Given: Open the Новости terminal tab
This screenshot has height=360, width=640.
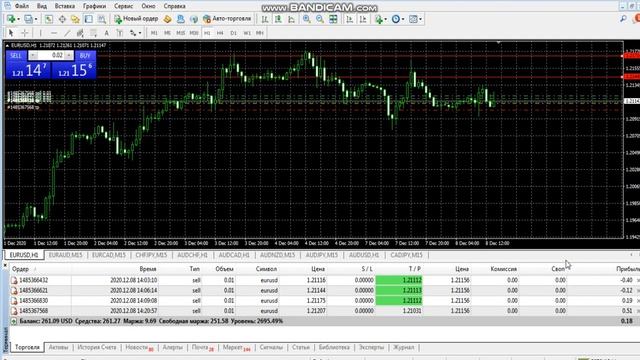Looking at the screenshot, I should (139, 347).
